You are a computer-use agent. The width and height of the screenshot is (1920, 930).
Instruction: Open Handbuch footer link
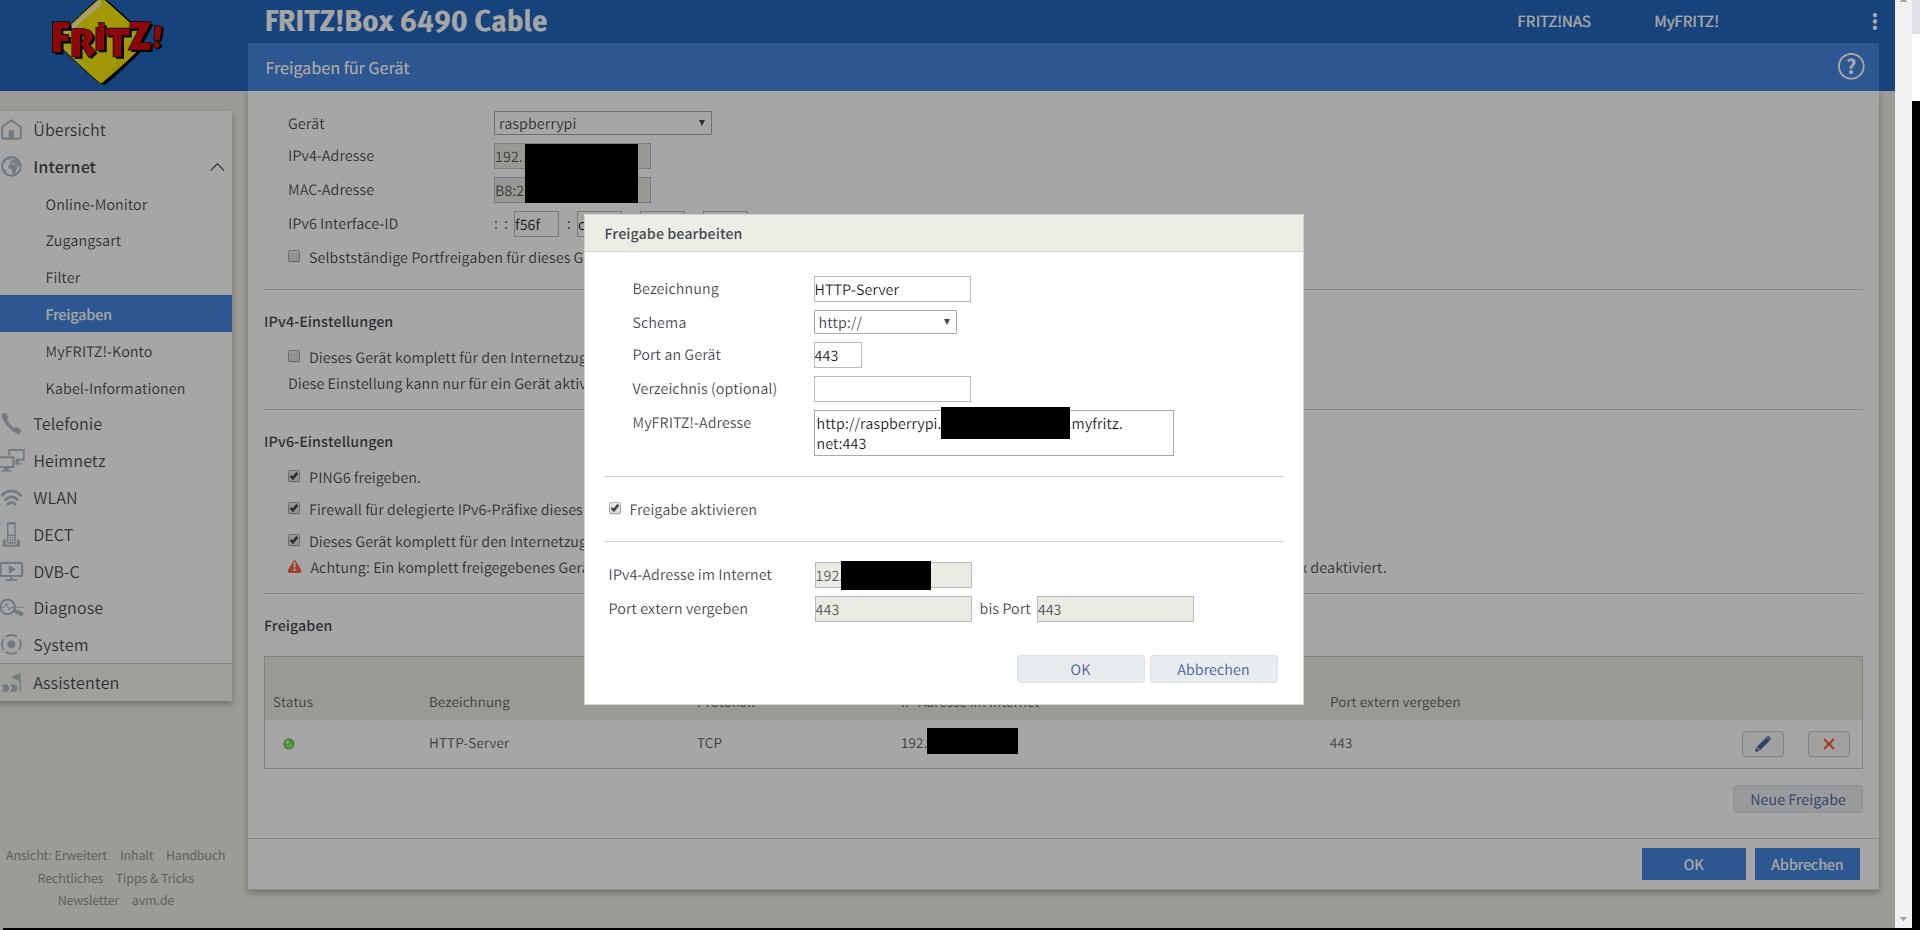(x=196, y=855)
